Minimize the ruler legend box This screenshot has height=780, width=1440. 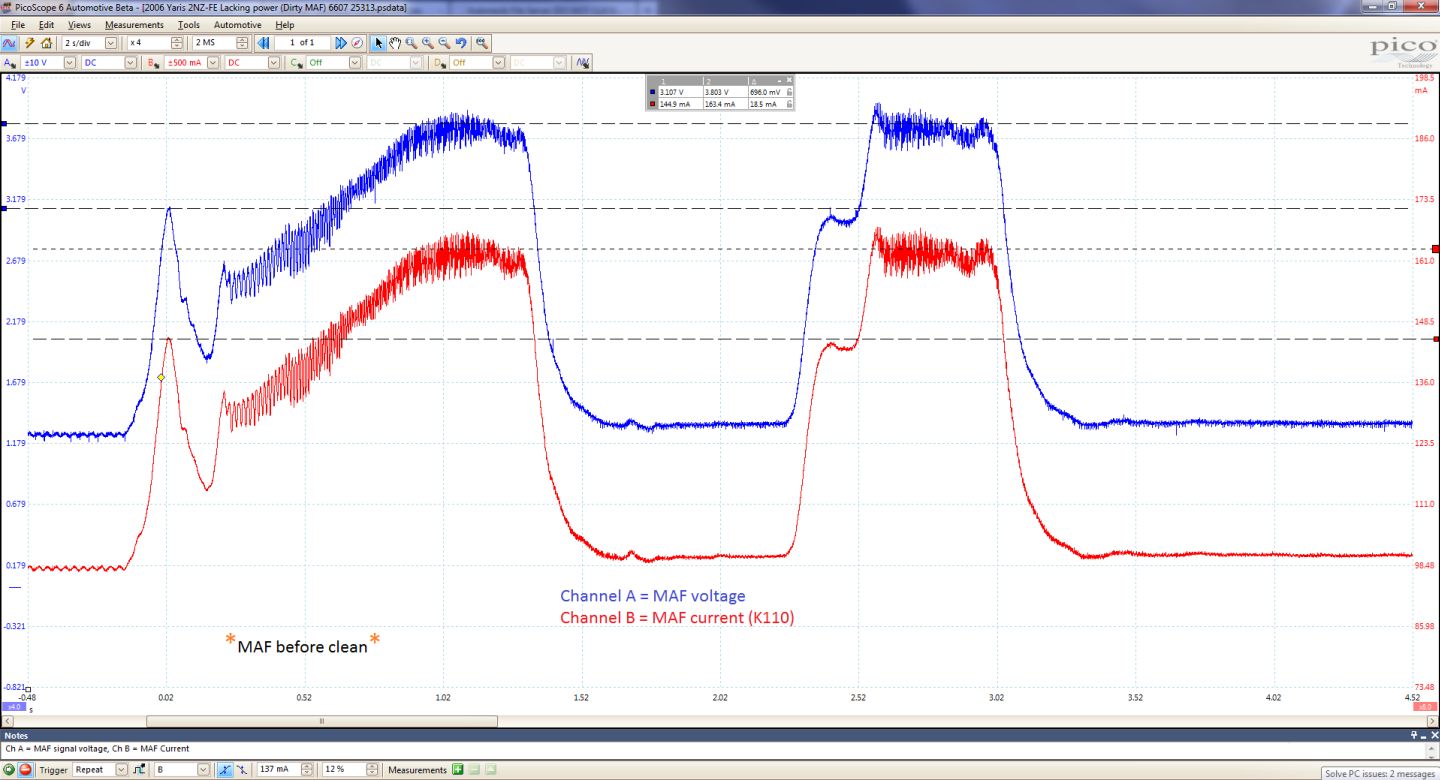(x=779, y=81)
